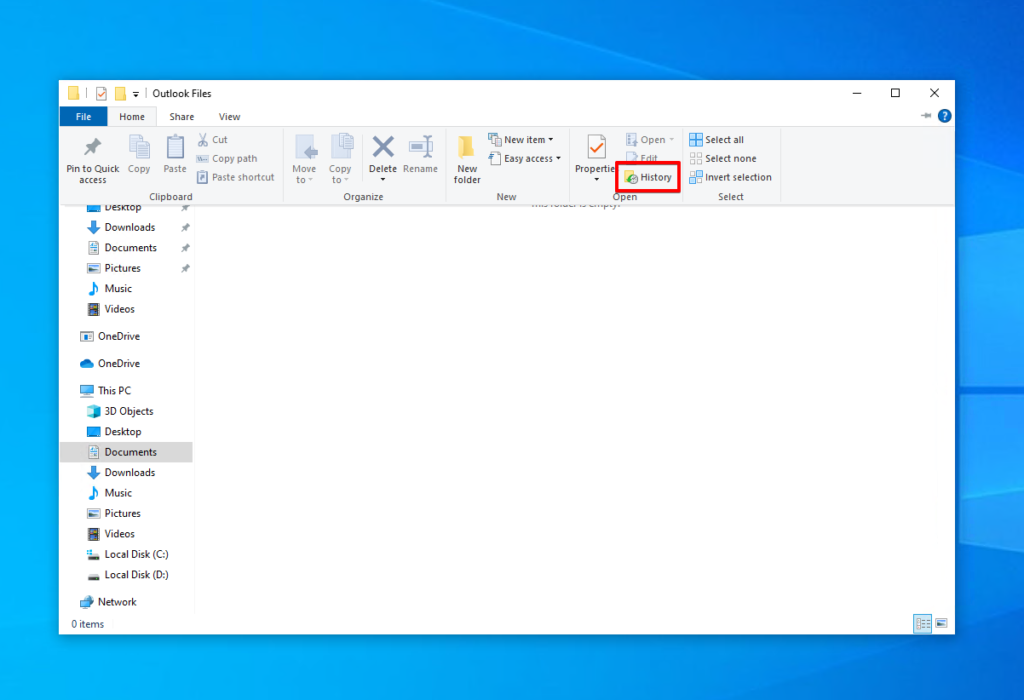Open the Easy access dropdown
This screenshot has width=1024, height=700.
point(524,158)
